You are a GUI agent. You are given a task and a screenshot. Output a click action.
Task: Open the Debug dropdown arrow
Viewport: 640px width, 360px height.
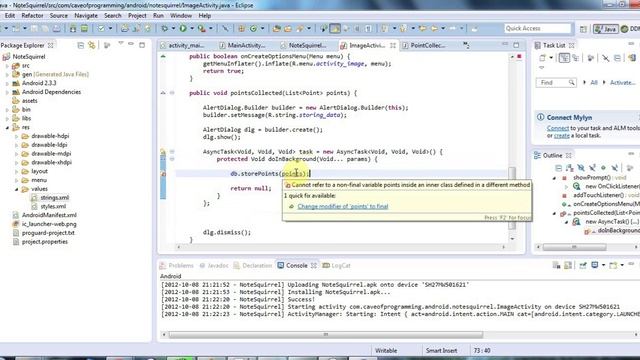click(173, 28)
